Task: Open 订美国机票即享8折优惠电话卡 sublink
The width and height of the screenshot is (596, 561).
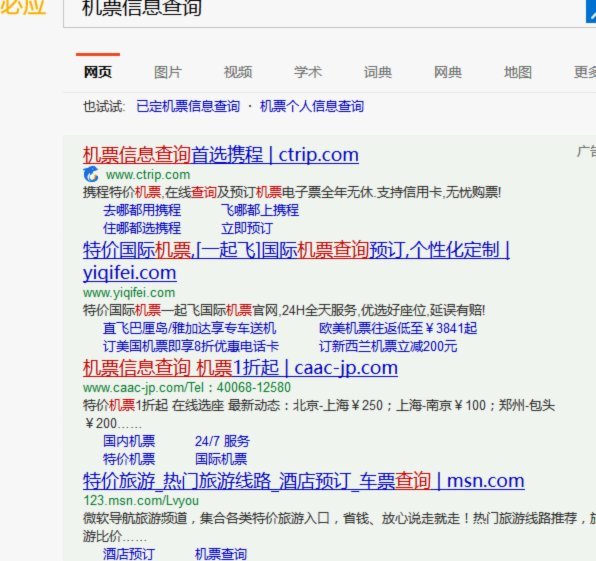Action: point(191,346)
